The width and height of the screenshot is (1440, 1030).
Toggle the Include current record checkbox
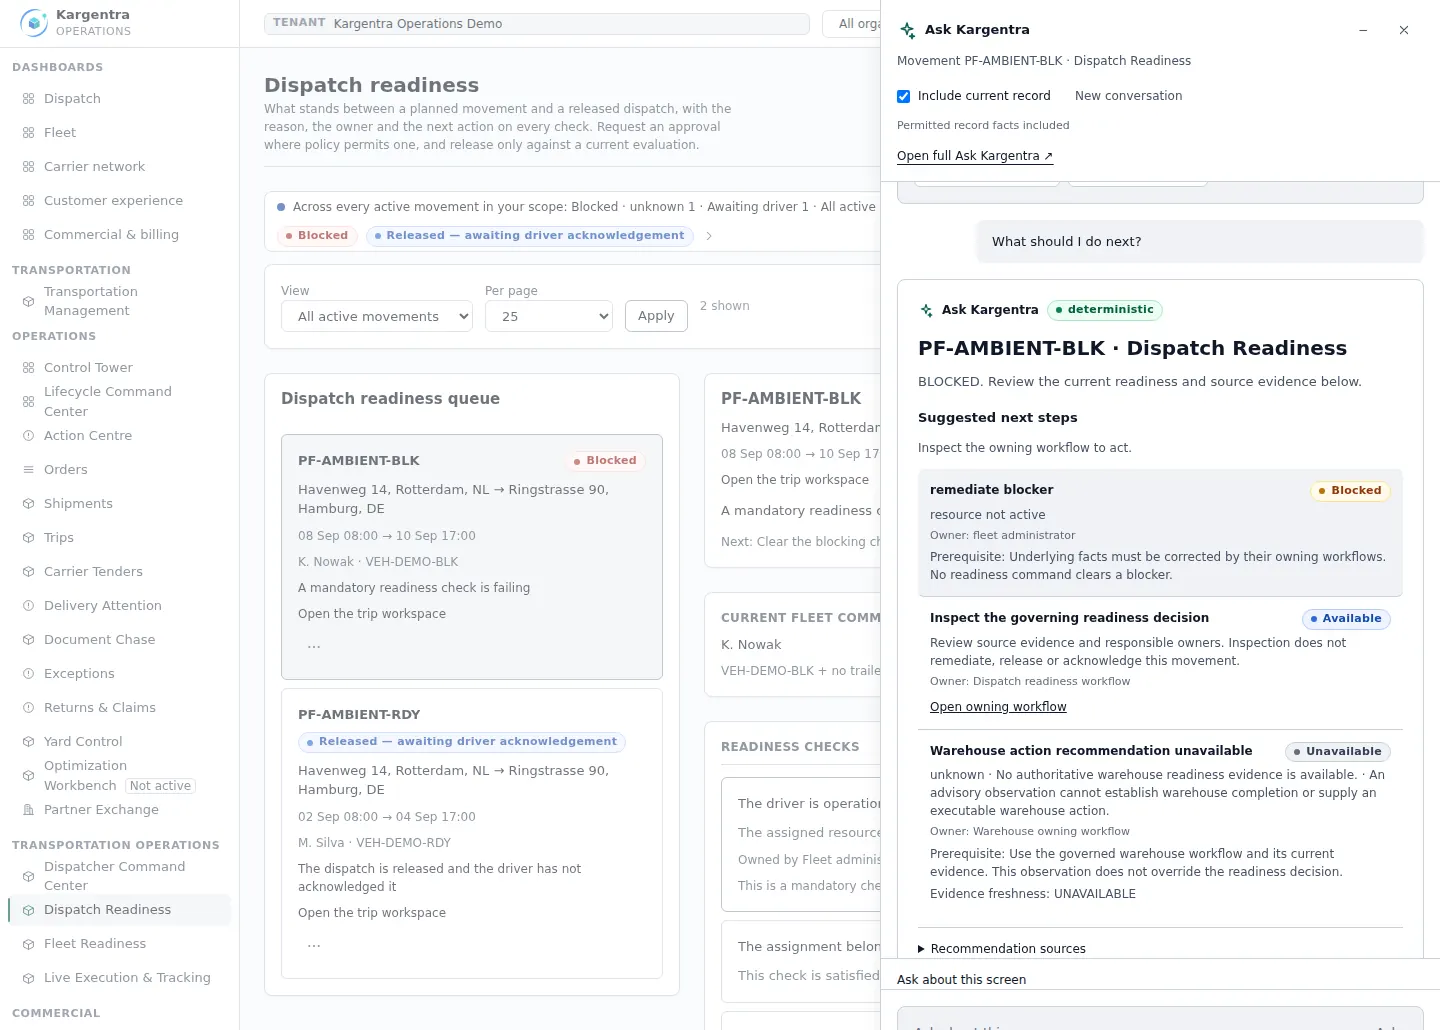904,96
